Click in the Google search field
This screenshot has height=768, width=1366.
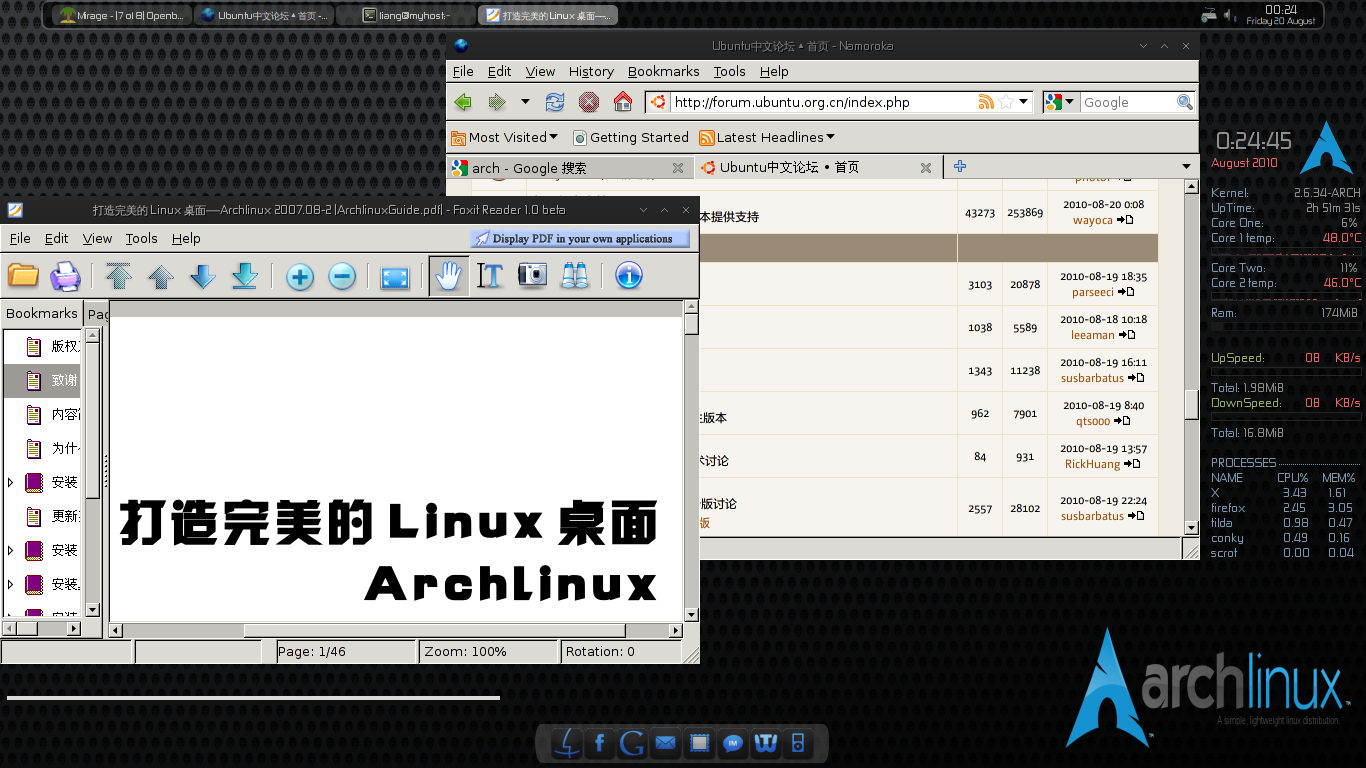(x=1128, y=102)
